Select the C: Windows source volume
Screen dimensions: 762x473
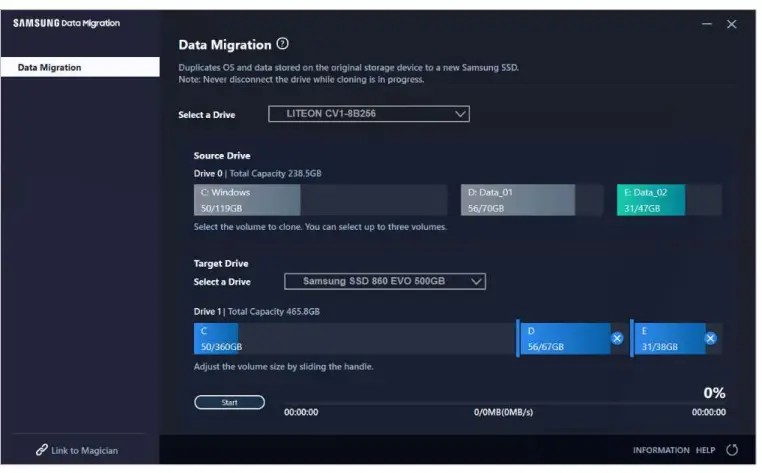coord(320,200)
